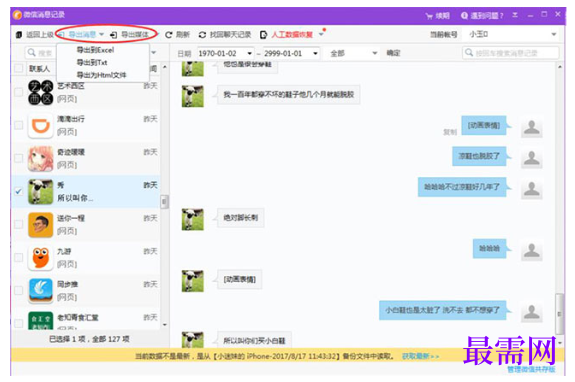The height and width of the screenshot is (382, 575).
Task: Tick the checkbox next to 艺术西区
Action: 18,92
